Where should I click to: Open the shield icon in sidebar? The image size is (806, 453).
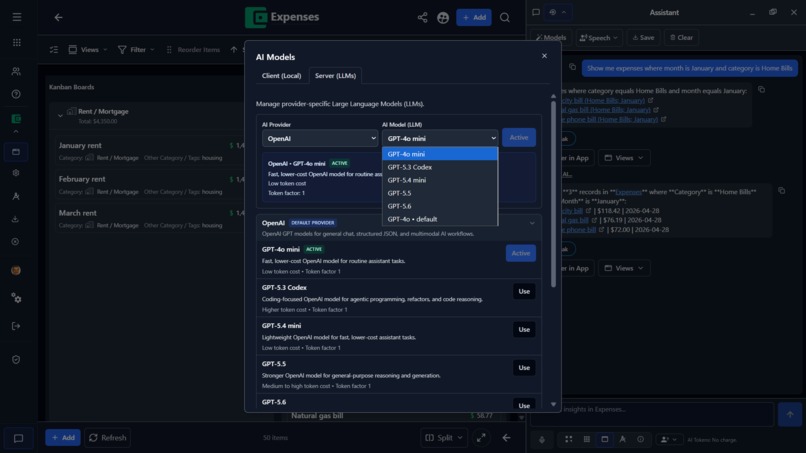pyautogui.click(x=16, y=360)
